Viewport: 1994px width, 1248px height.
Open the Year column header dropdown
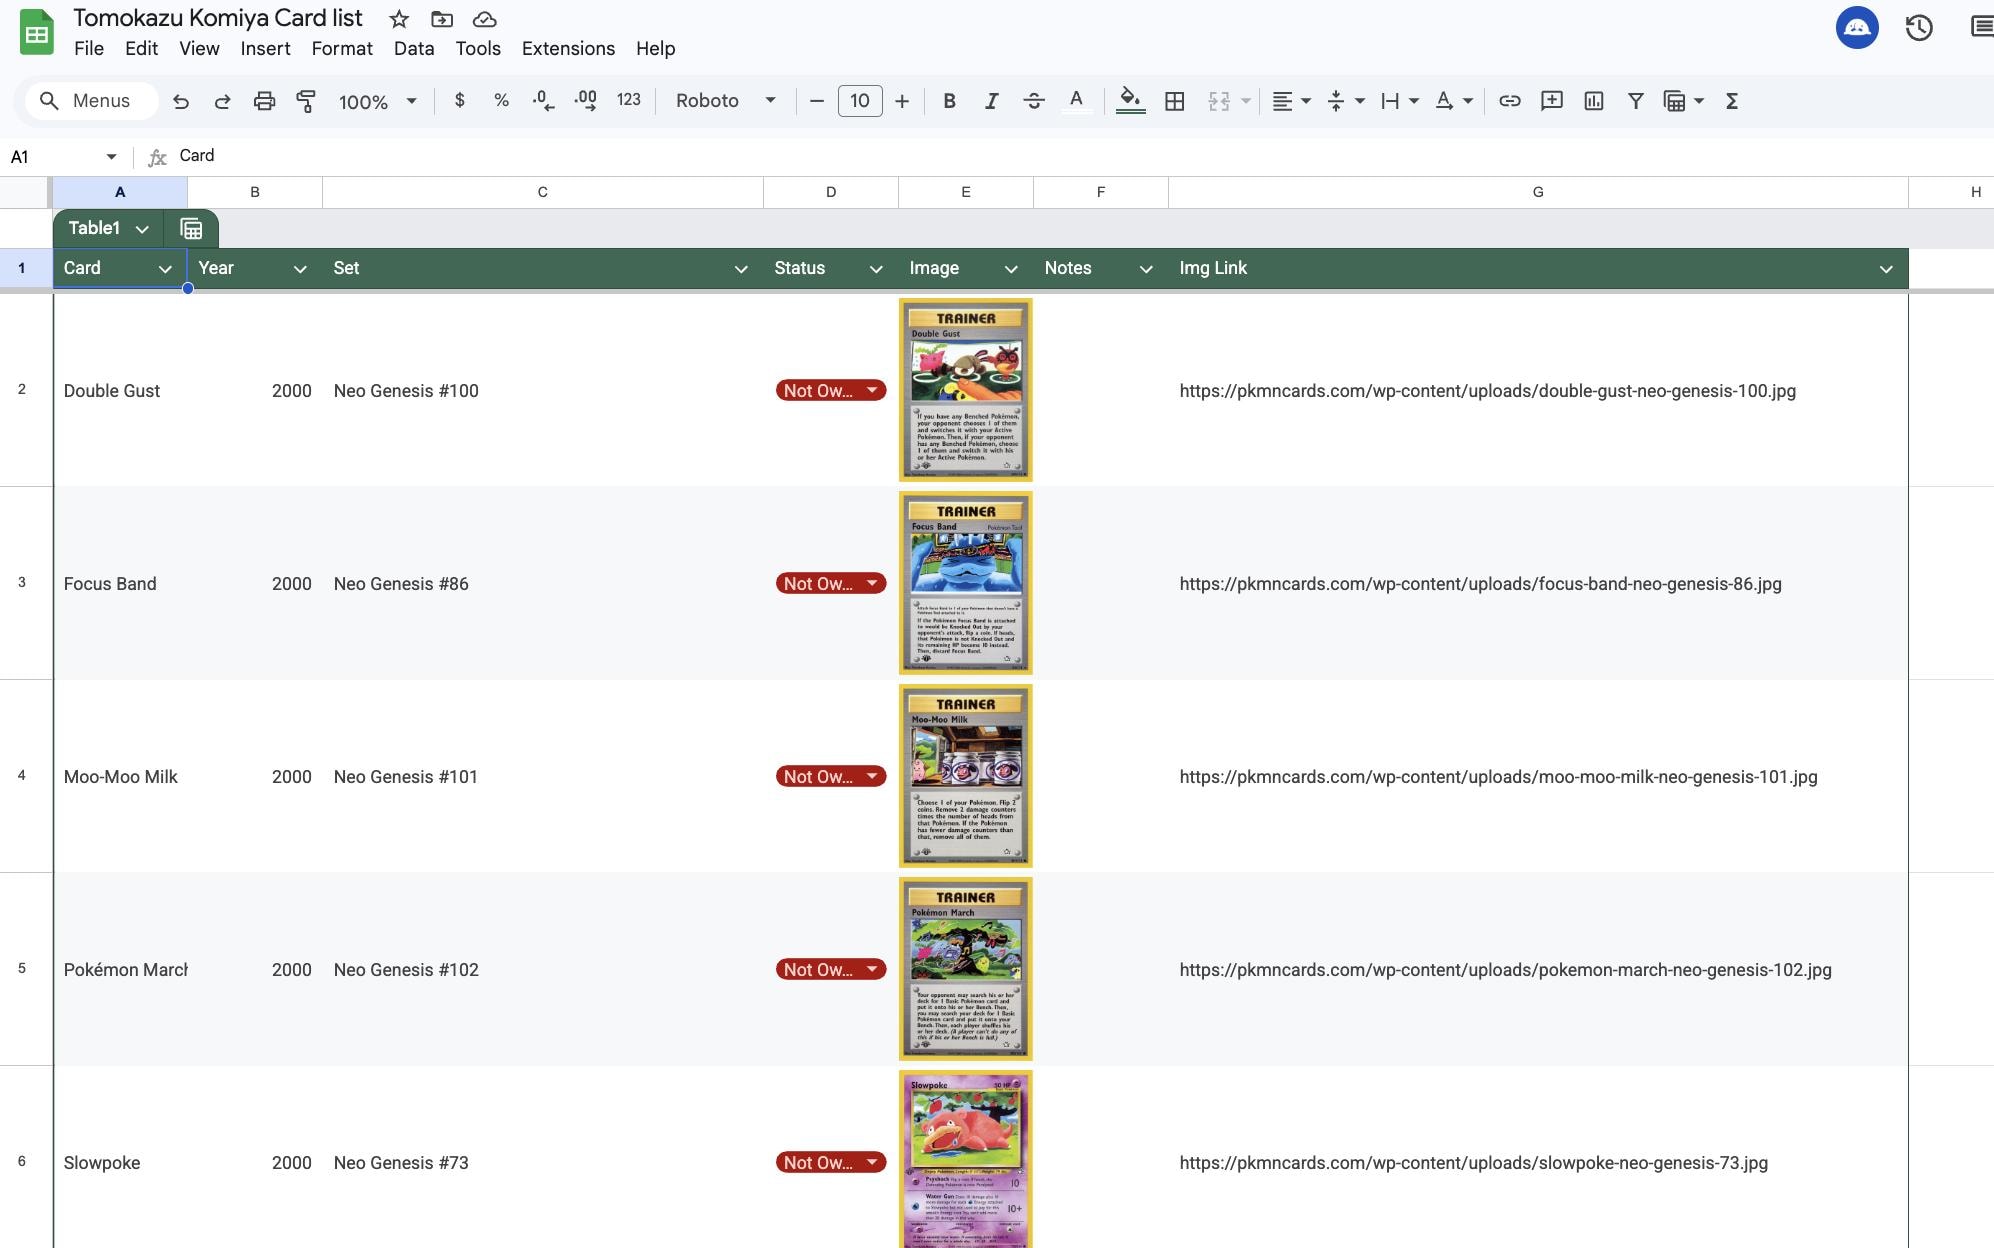[x=300, y=269]
